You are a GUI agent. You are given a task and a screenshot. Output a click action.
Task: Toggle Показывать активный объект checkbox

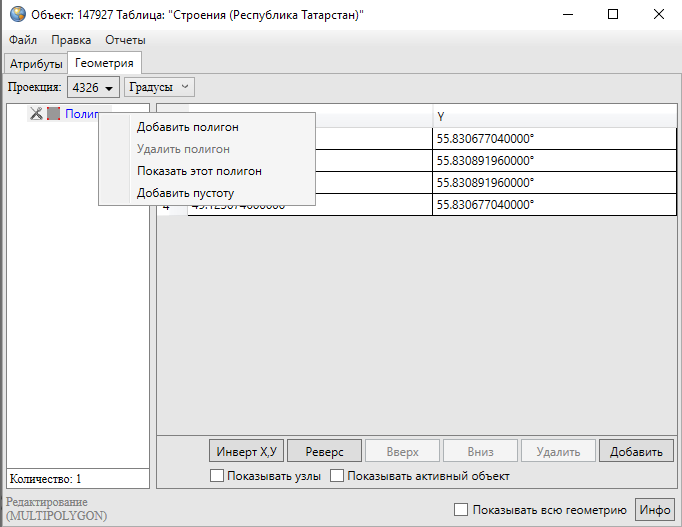pyautogui.click(x=338, y=476)
